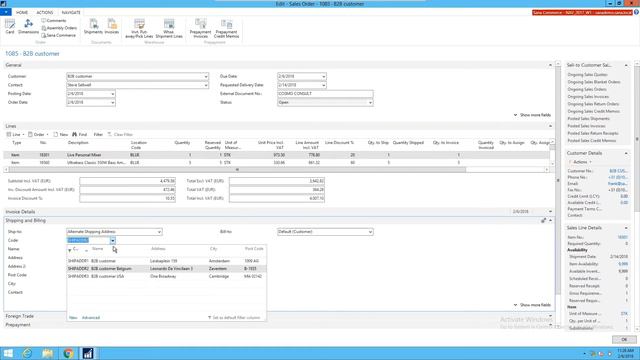Open Prepayment Invoices

(200, 29)
